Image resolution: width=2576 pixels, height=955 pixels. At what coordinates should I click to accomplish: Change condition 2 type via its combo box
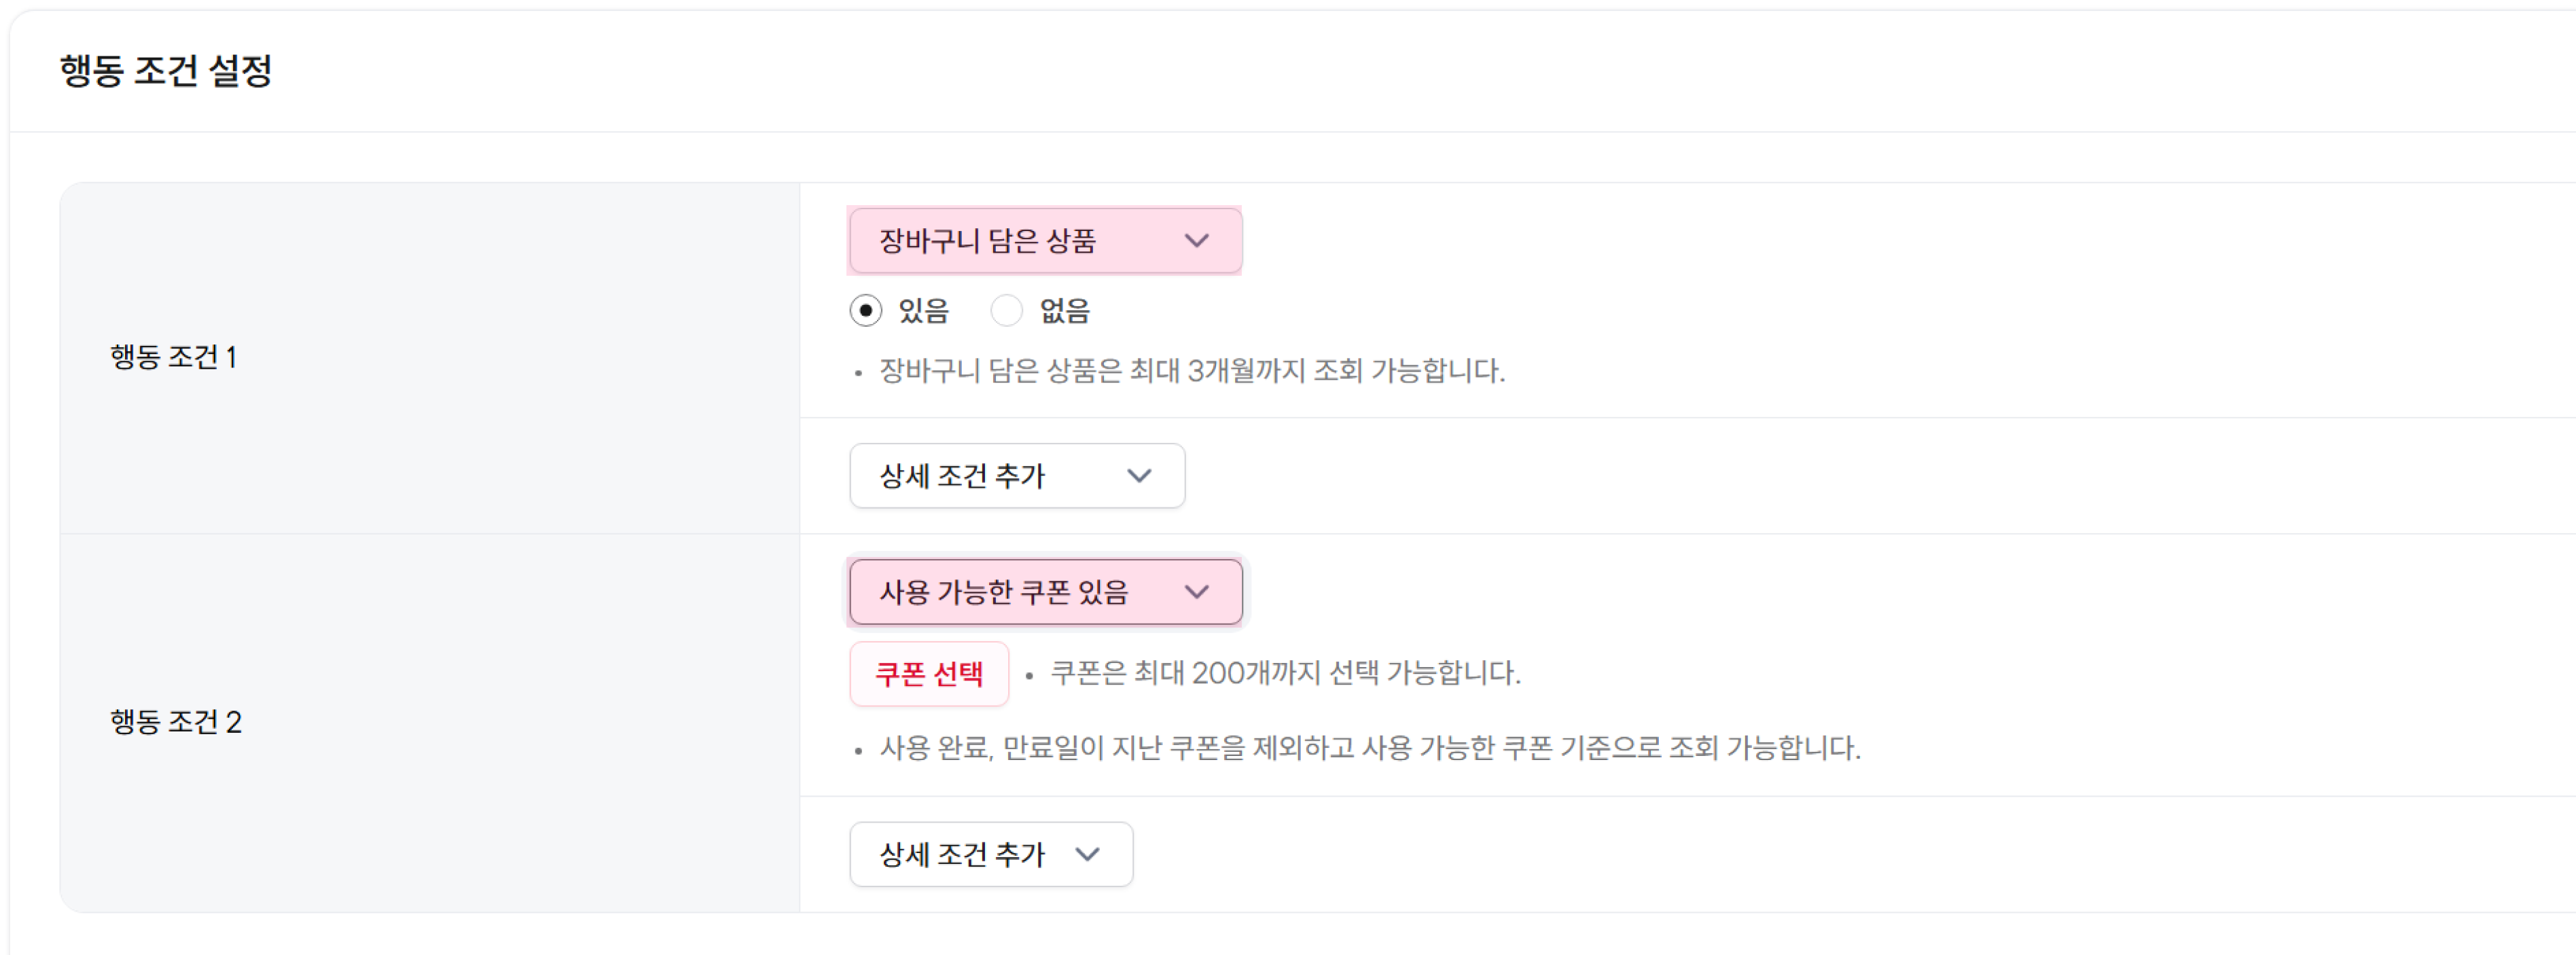click(x=1044, y=592)
